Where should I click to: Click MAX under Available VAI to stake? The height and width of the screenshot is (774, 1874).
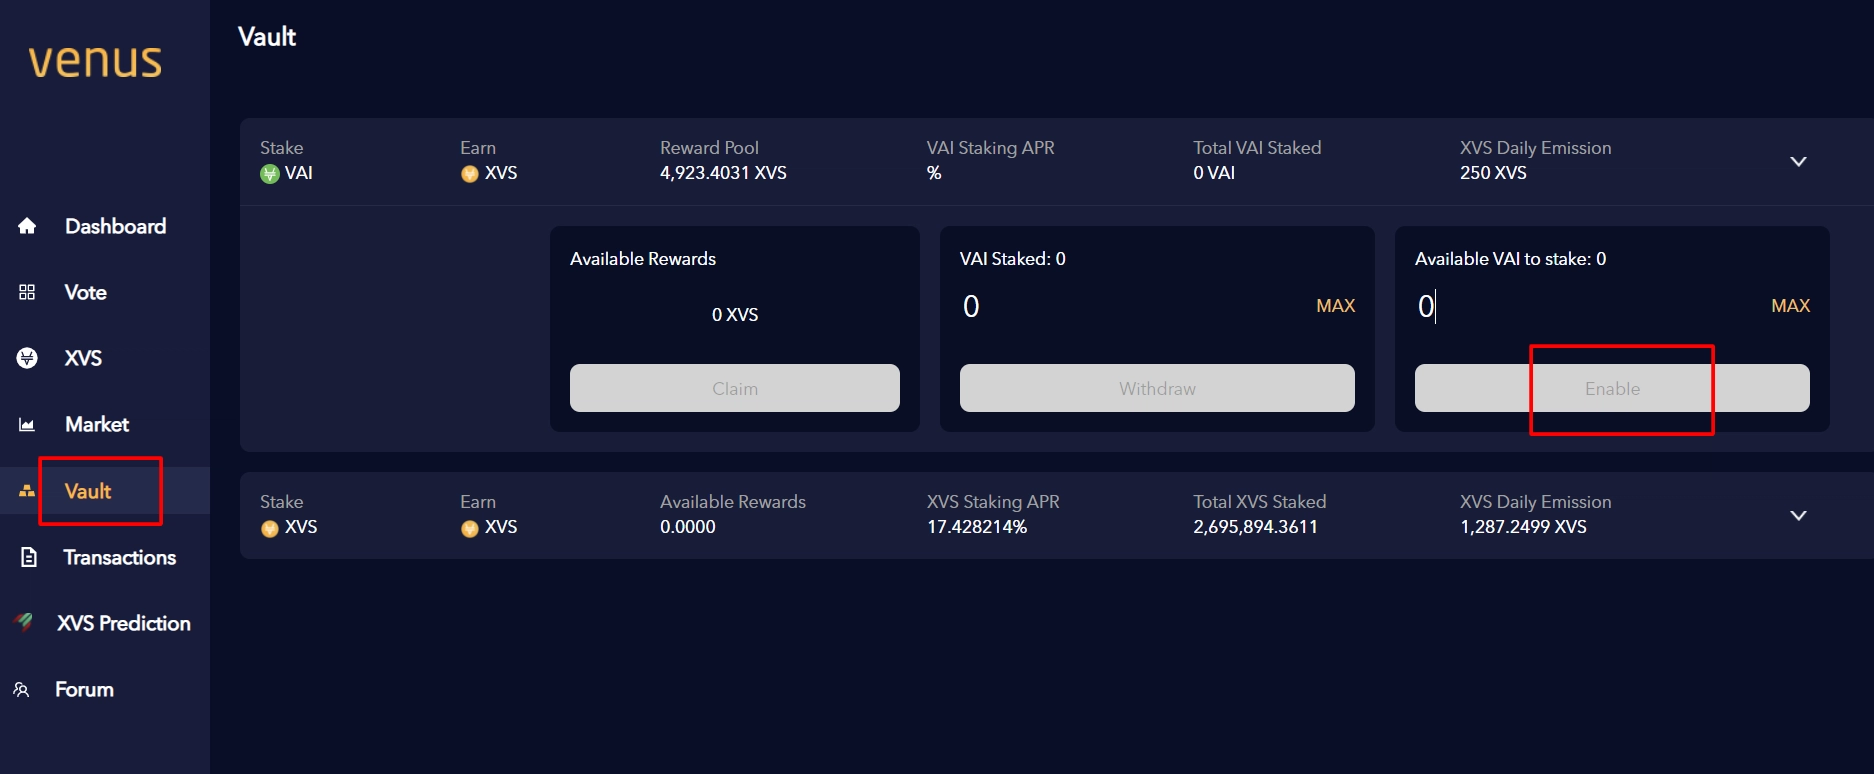coord(1790,306)
